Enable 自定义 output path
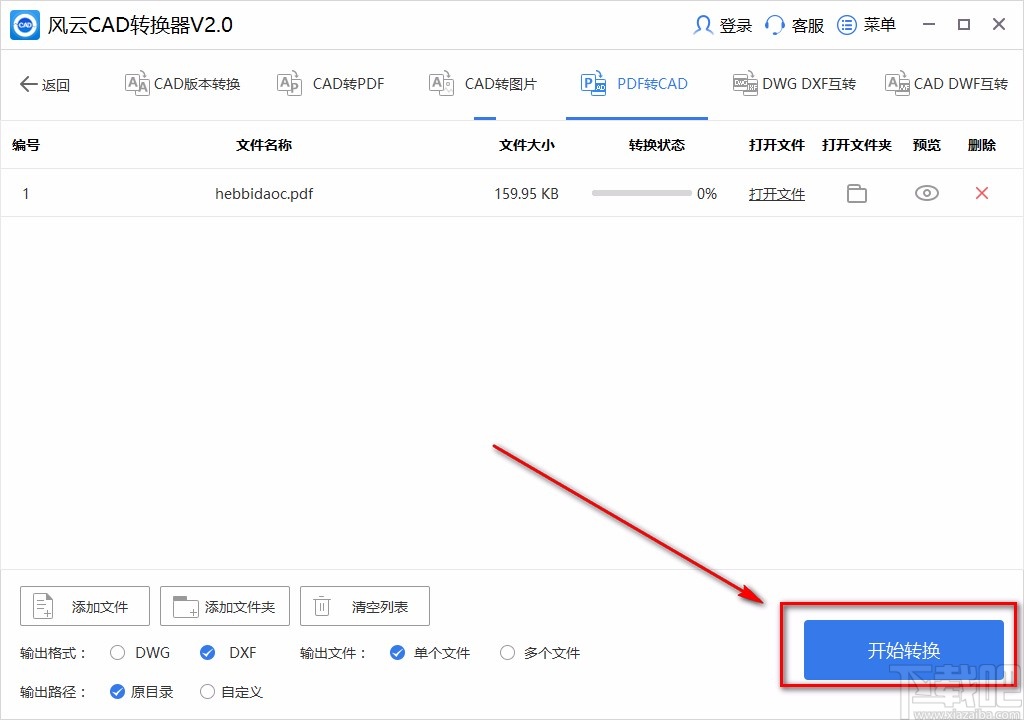 pos(207,691)
